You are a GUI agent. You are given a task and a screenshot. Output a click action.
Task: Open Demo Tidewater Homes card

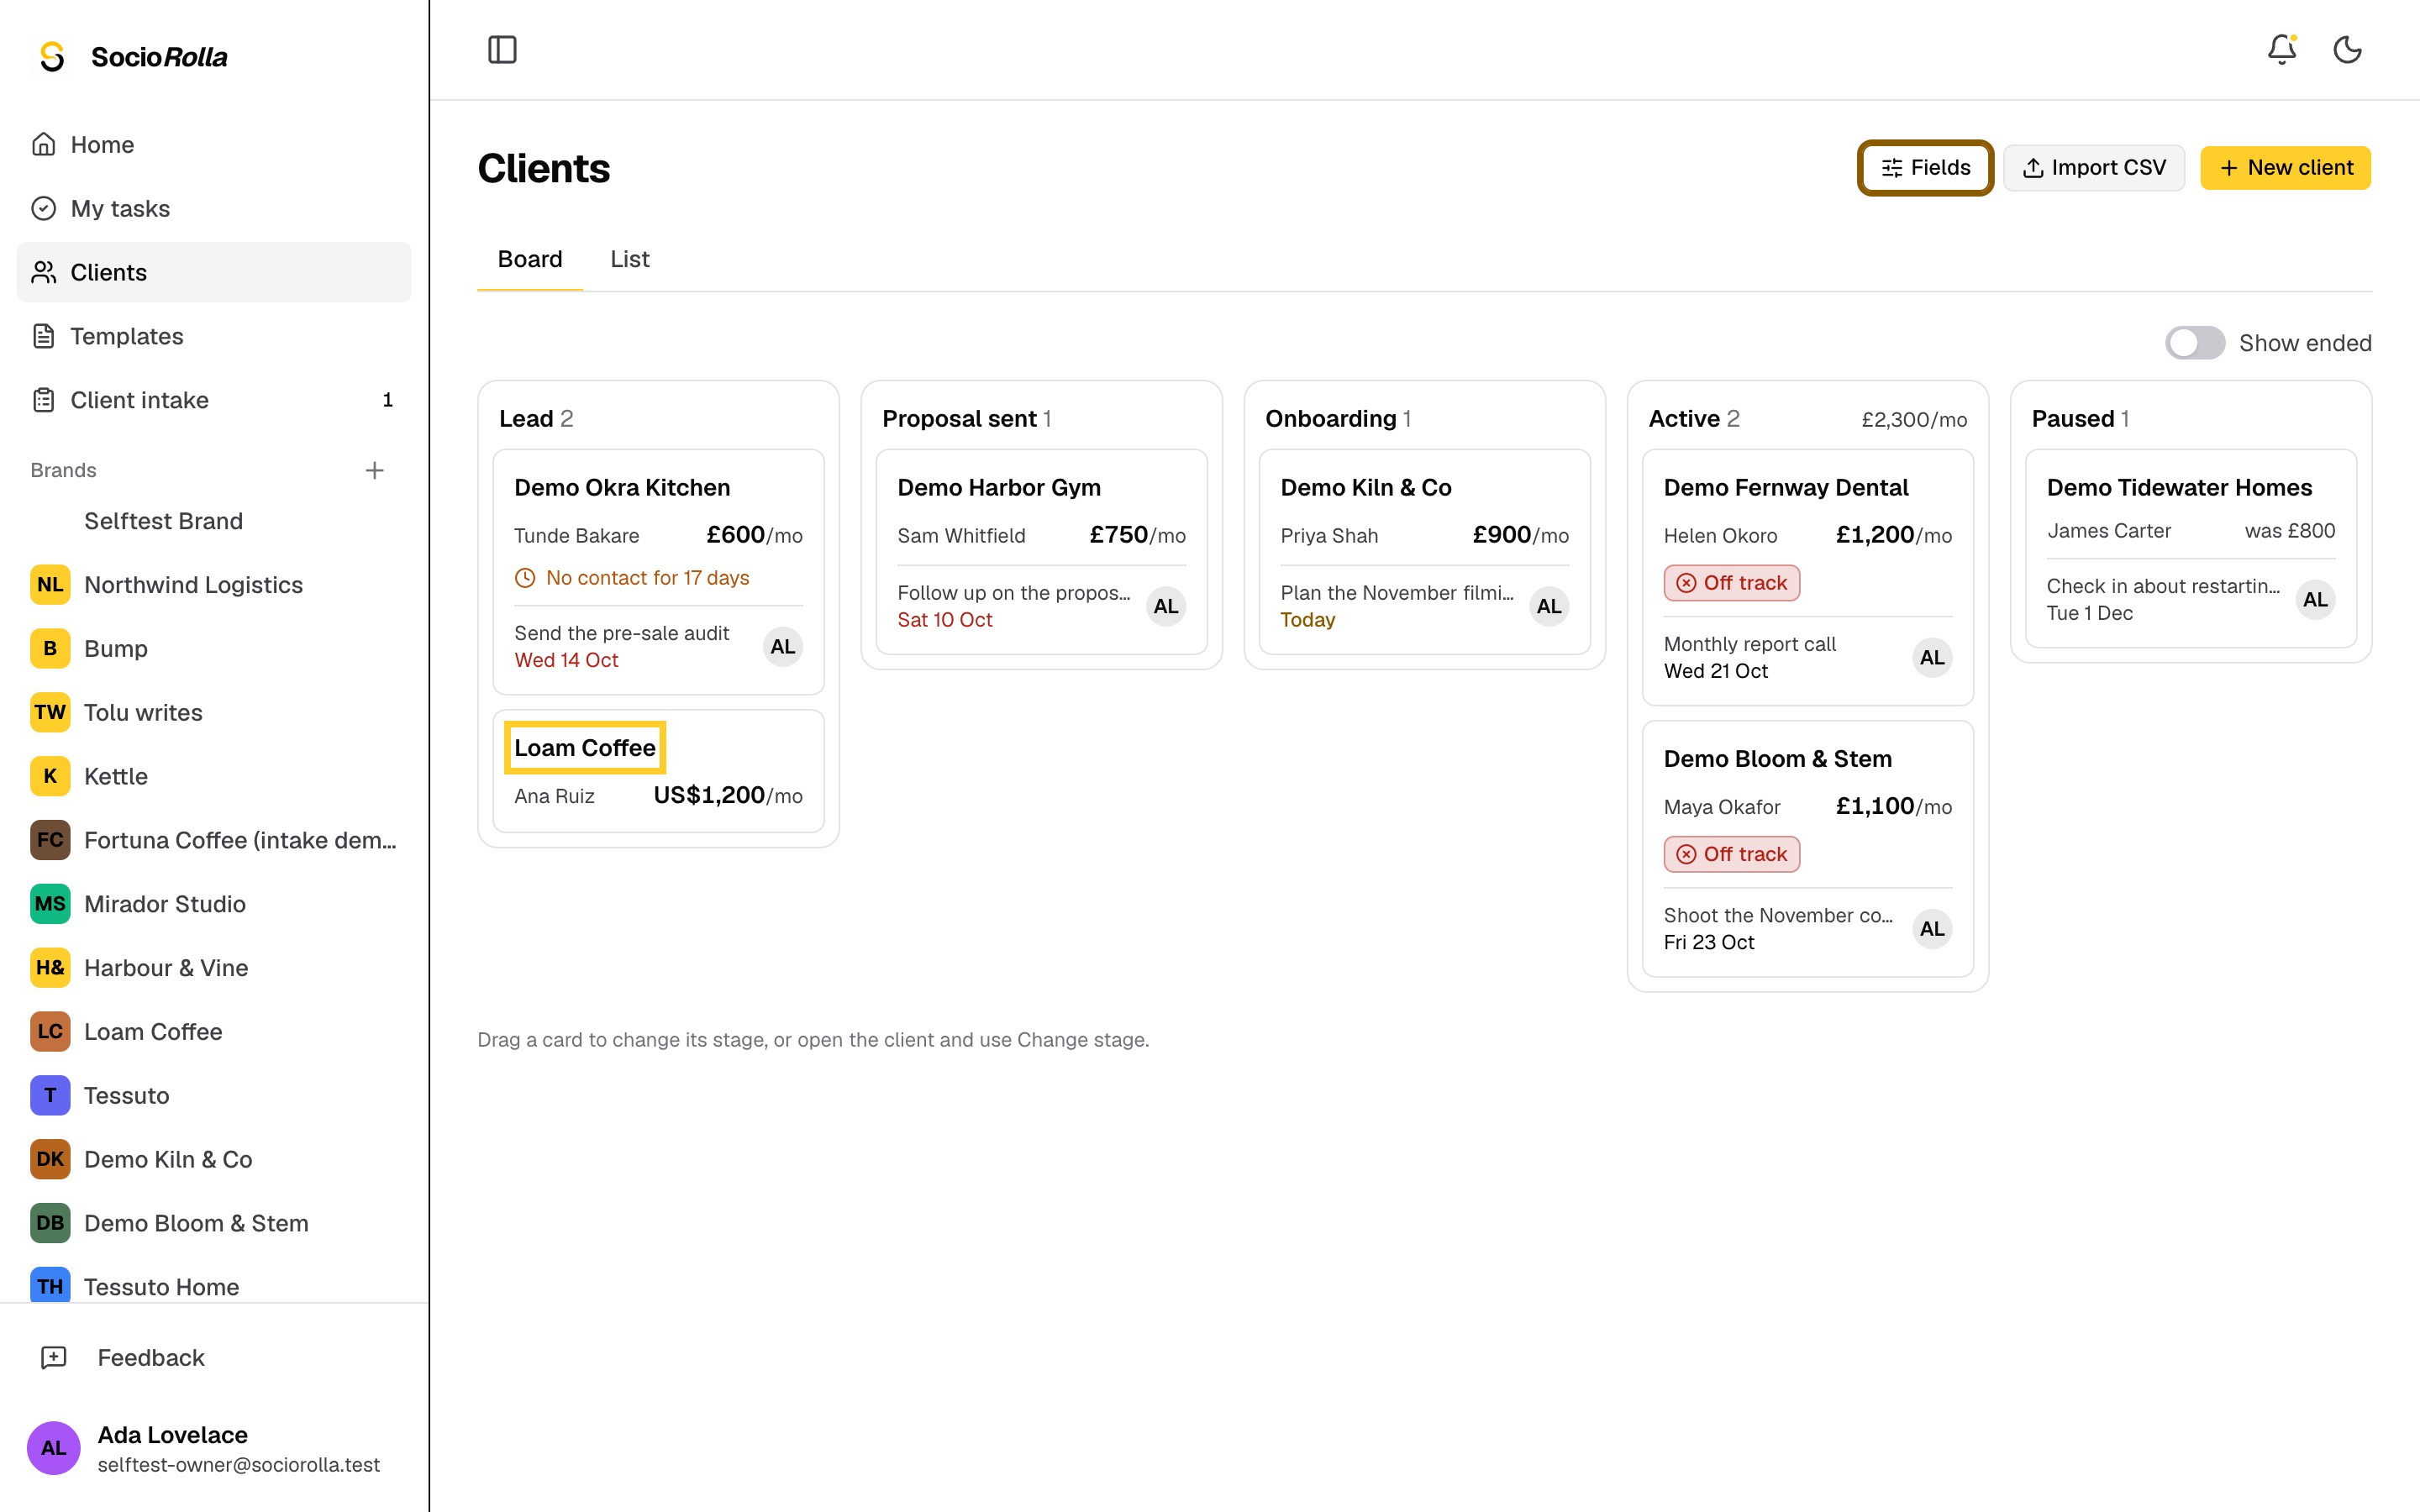(x=2190, y=548)
